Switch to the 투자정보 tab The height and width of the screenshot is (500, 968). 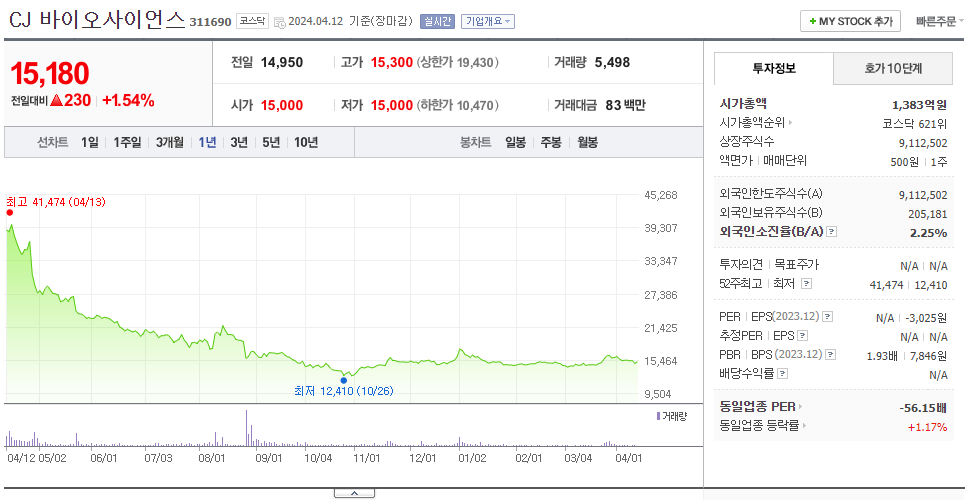pos(774,69)
